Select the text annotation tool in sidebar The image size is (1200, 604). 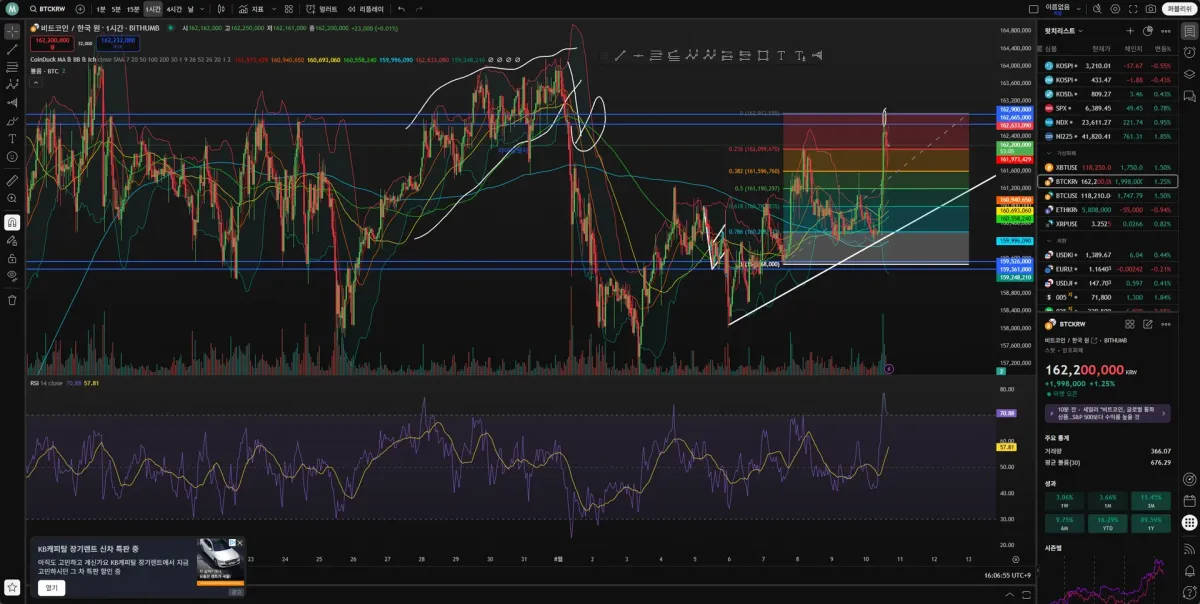click(12, 139)
